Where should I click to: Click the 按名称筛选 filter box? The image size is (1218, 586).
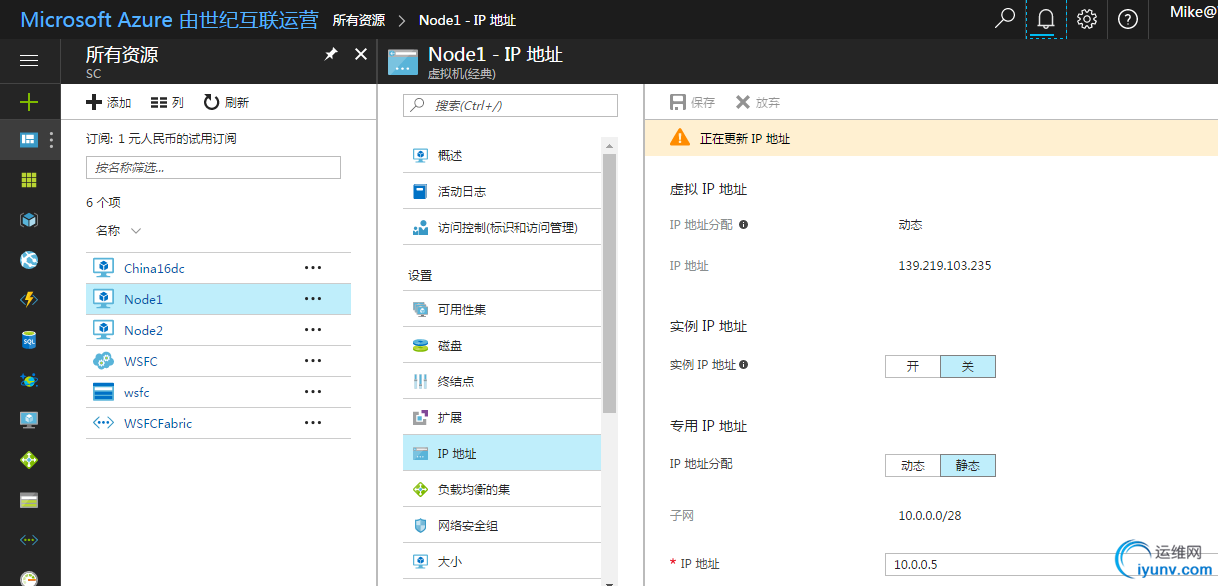[213, 167]
